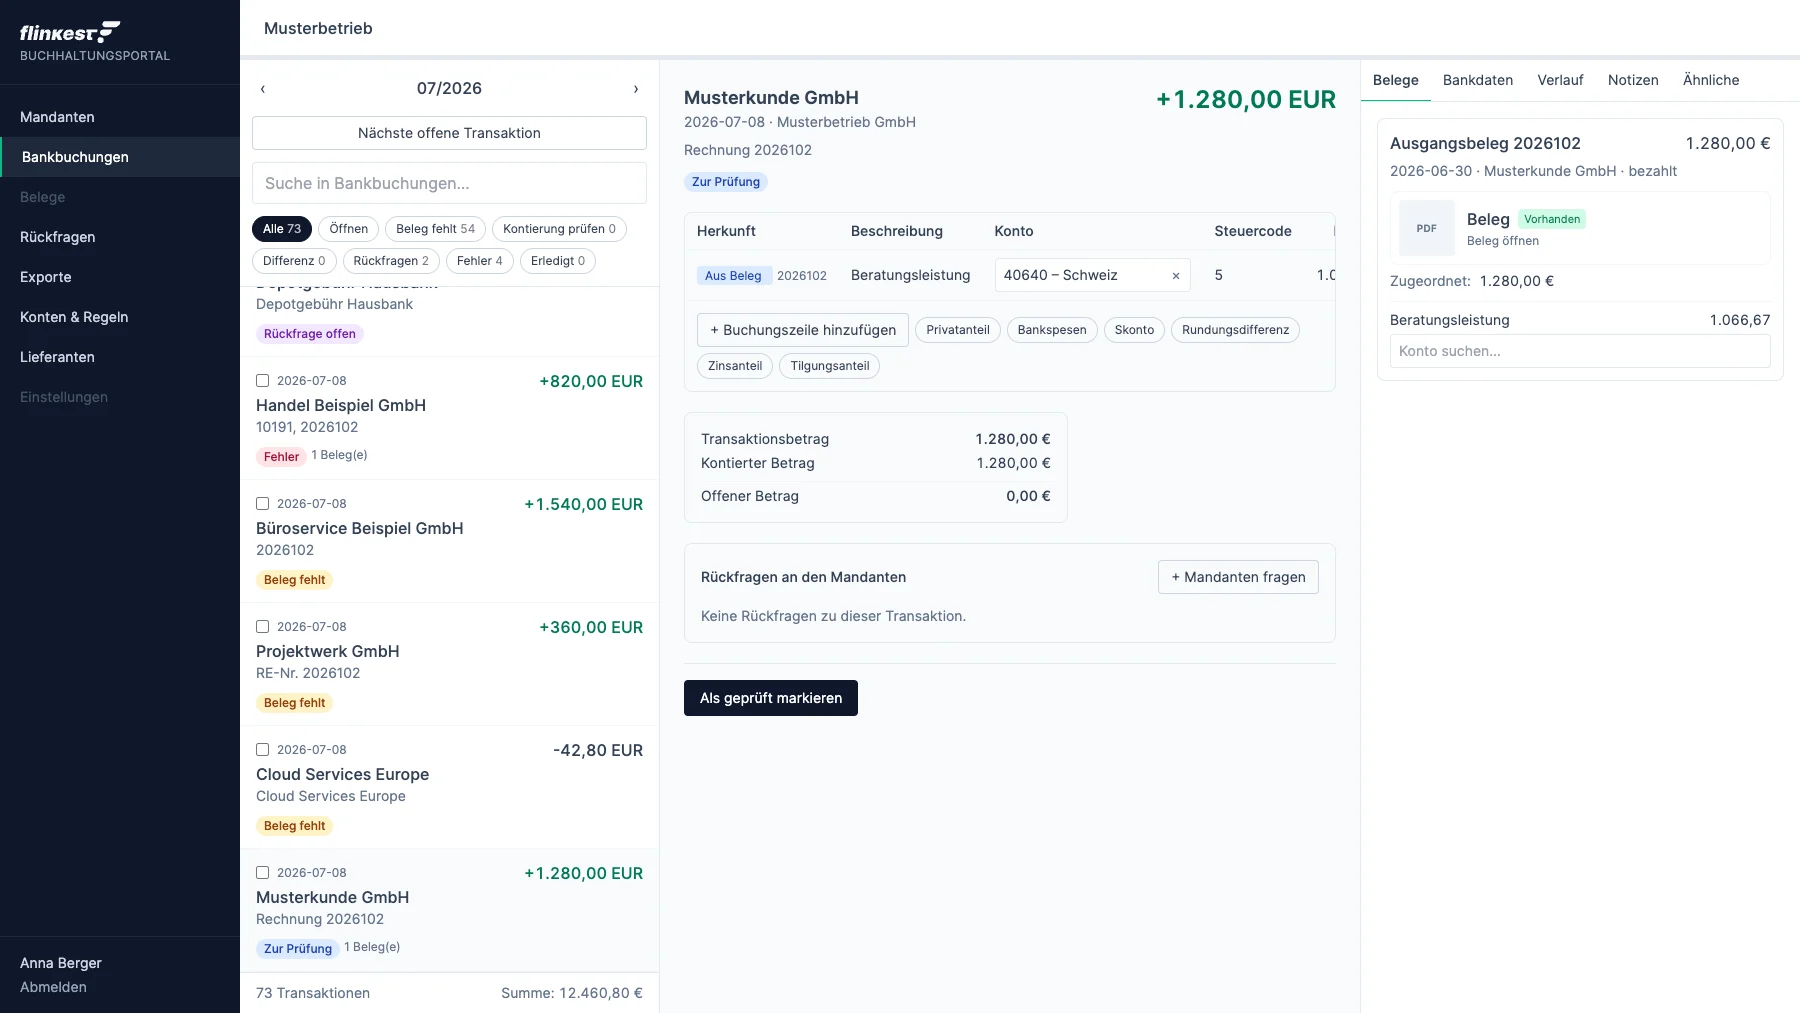Click Steuercode value 5

point(1218,275)
